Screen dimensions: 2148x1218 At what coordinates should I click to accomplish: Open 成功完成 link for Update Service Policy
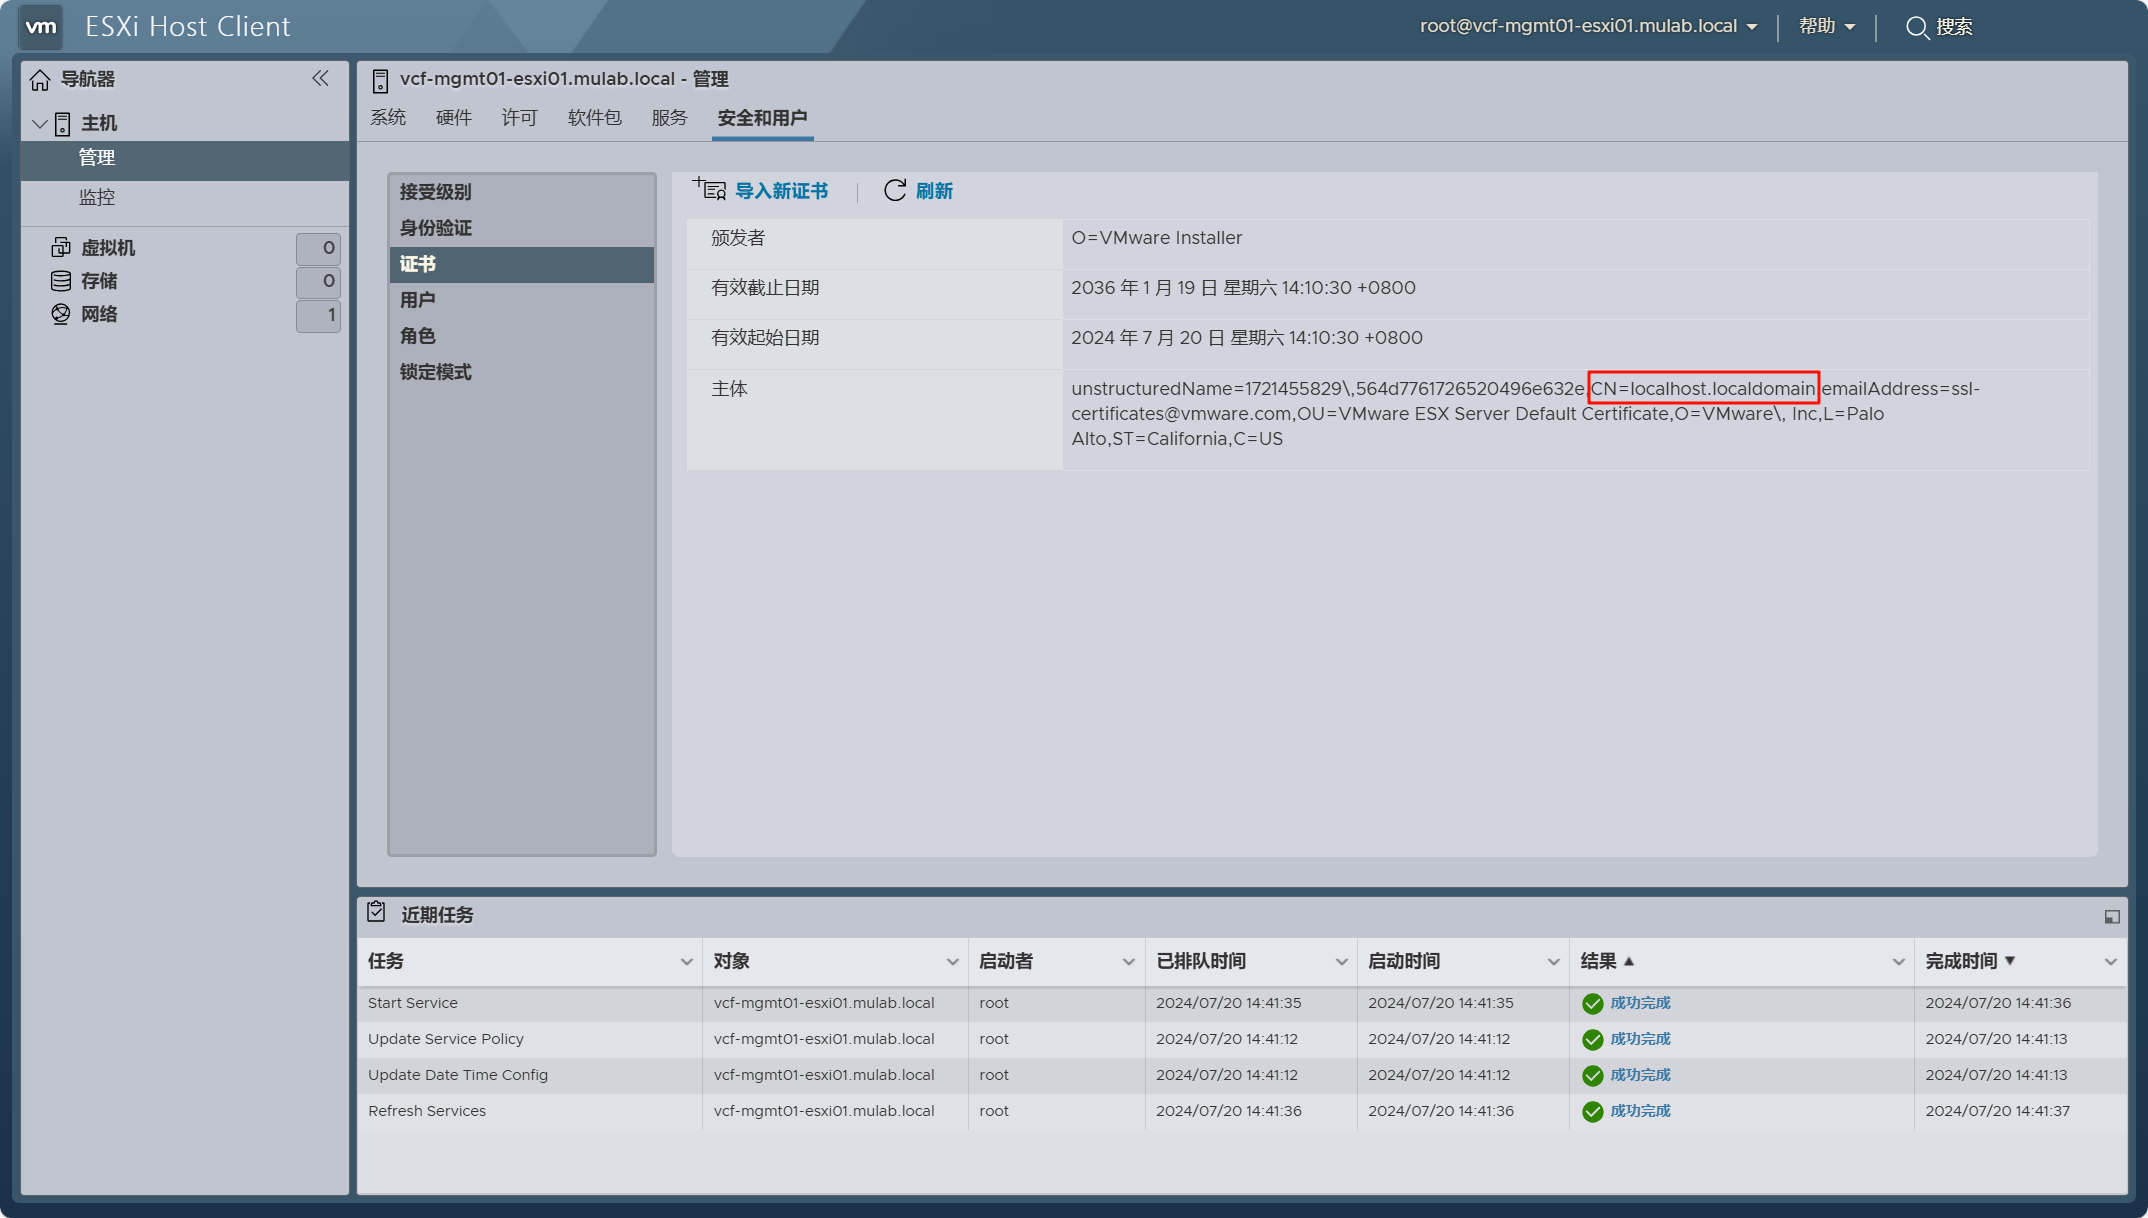[x=1640, y=1039]
